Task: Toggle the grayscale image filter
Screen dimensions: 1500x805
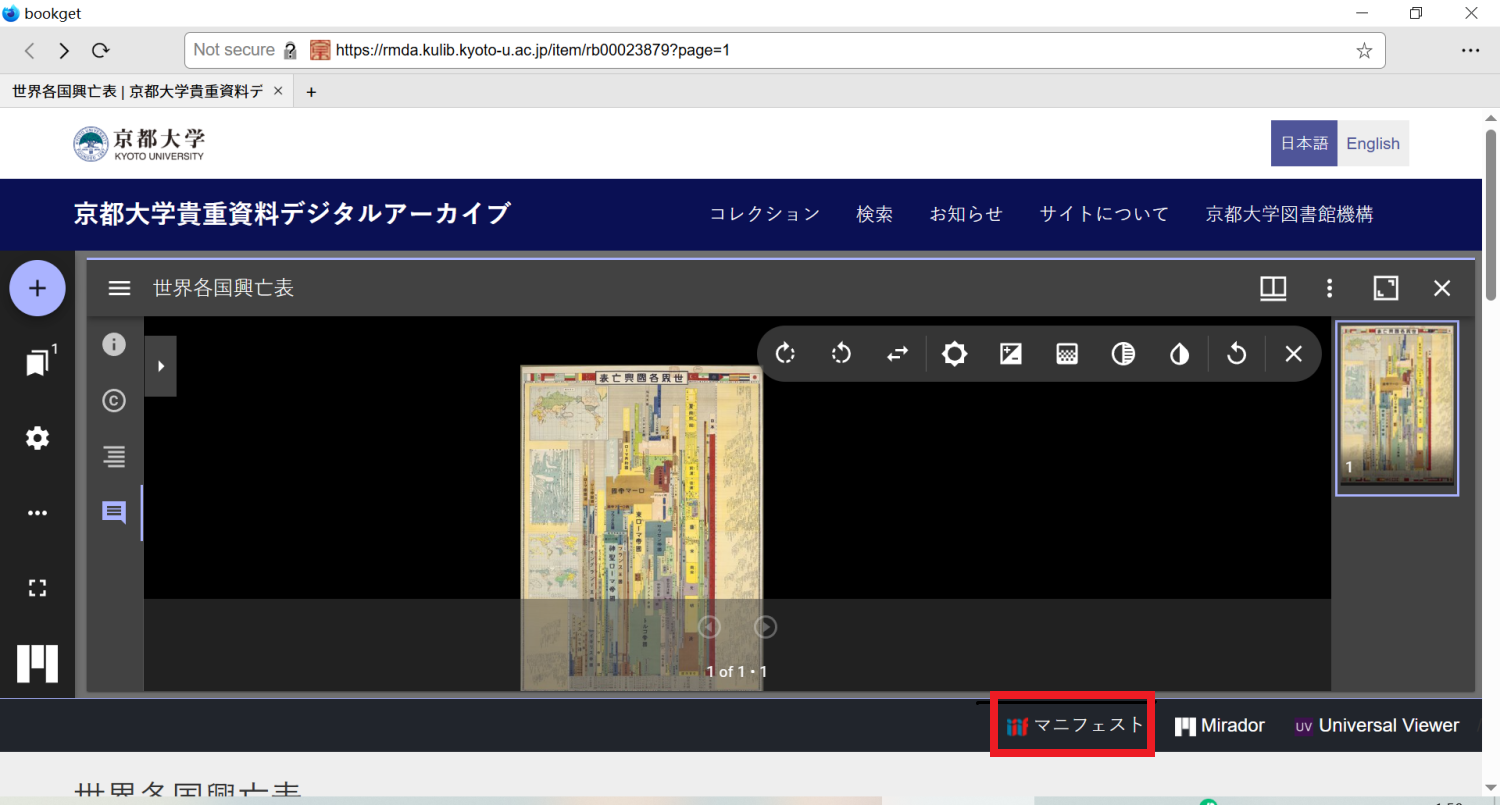Action: click(x=1123, y=354)
